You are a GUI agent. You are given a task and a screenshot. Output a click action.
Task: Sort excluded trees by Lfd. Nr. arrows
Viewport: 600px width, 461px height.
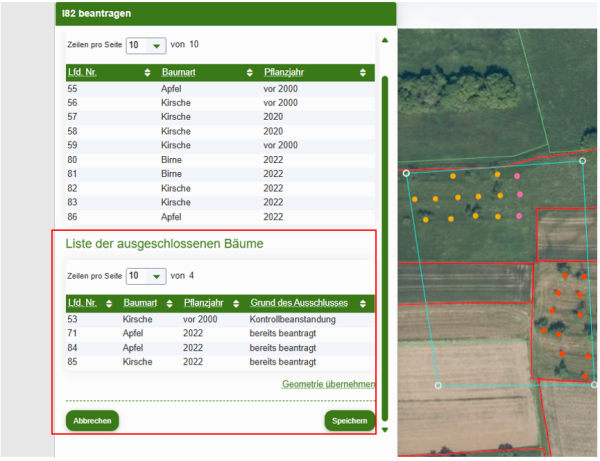[109, 304]
